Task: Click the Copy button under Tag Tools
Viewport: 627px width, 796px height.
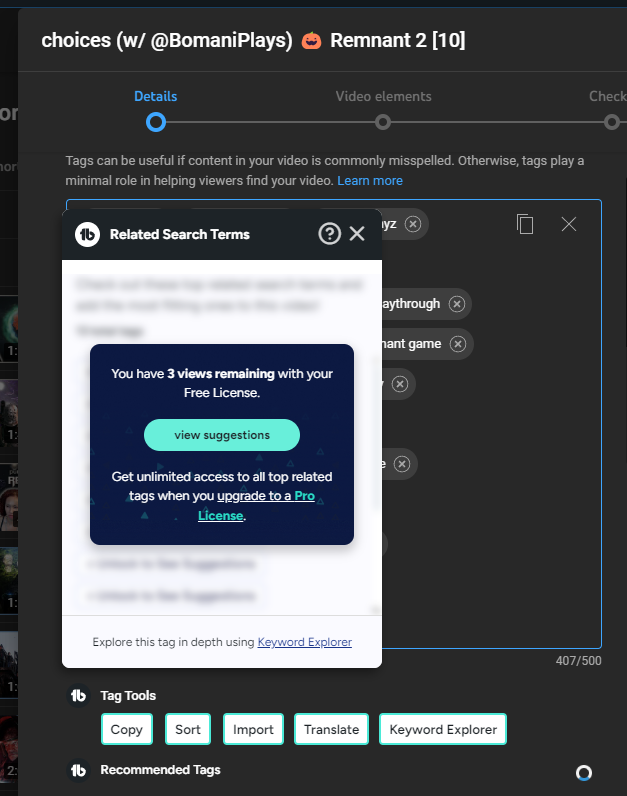Action: tap(127, 729)
